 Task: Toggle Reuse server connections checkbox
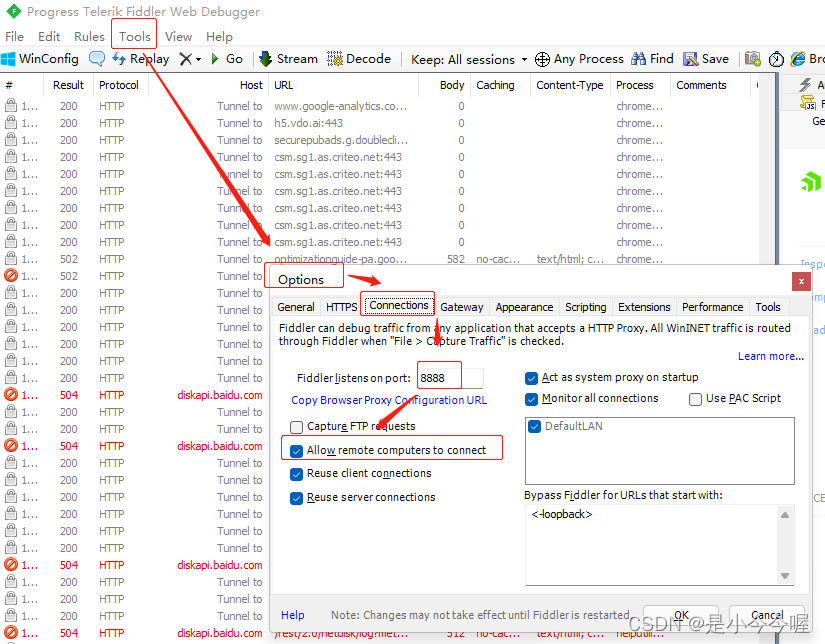coord(296,498)
